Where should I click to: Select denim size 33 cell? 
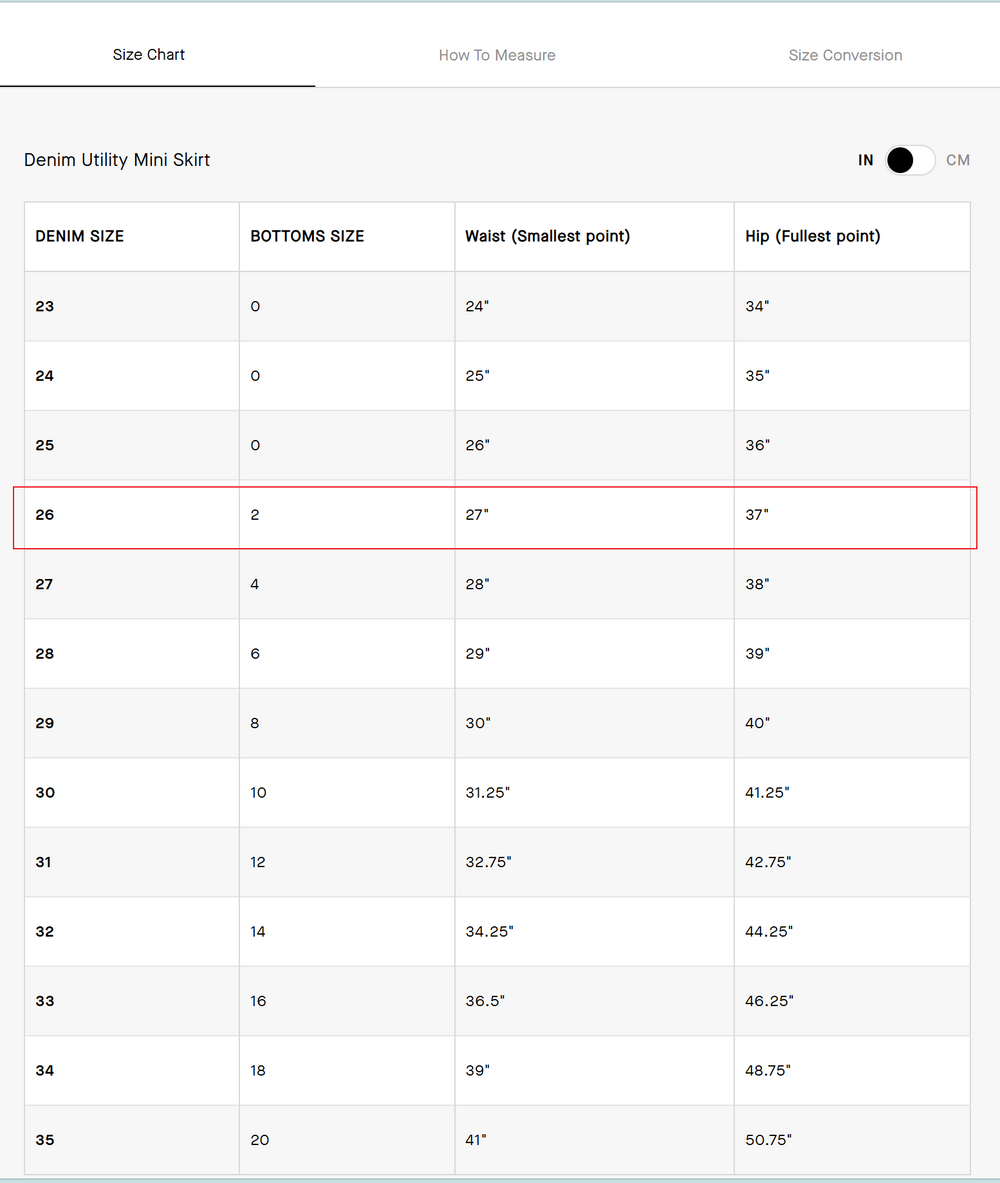point(132,1000)
